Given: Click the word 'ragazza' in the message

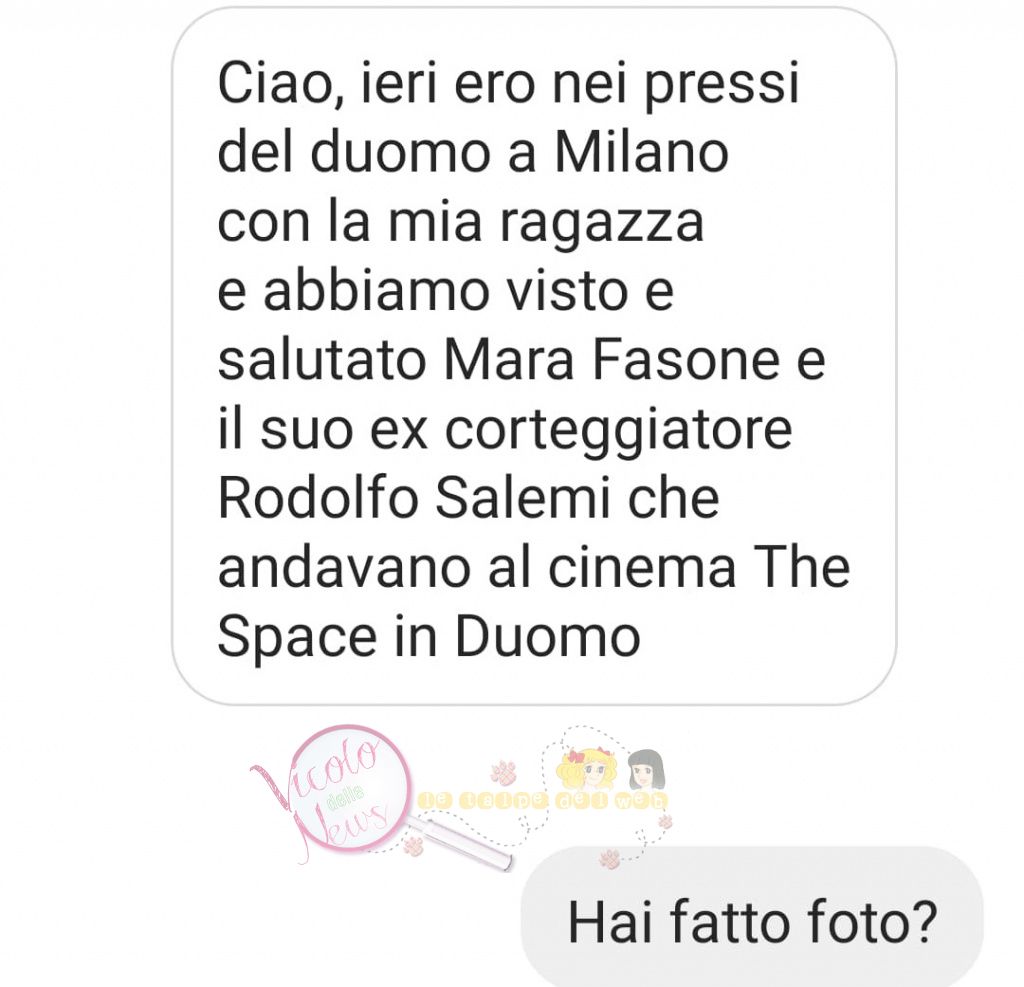Looking at the screenshot, I should pos(601,222).
